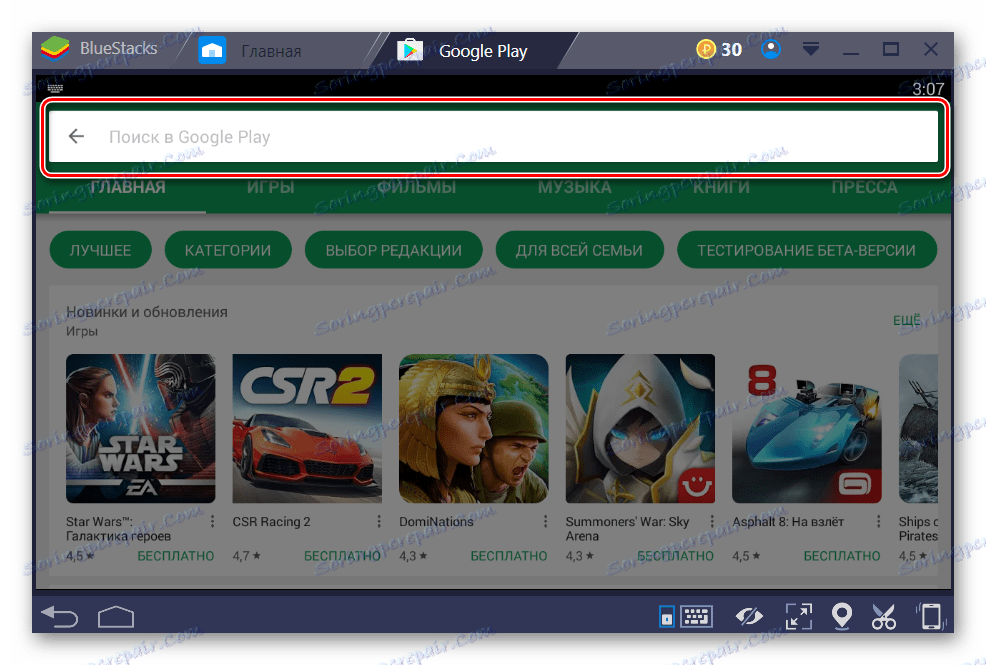Click БЕСПЛАТНО under Summoners' War

point(675,556)
